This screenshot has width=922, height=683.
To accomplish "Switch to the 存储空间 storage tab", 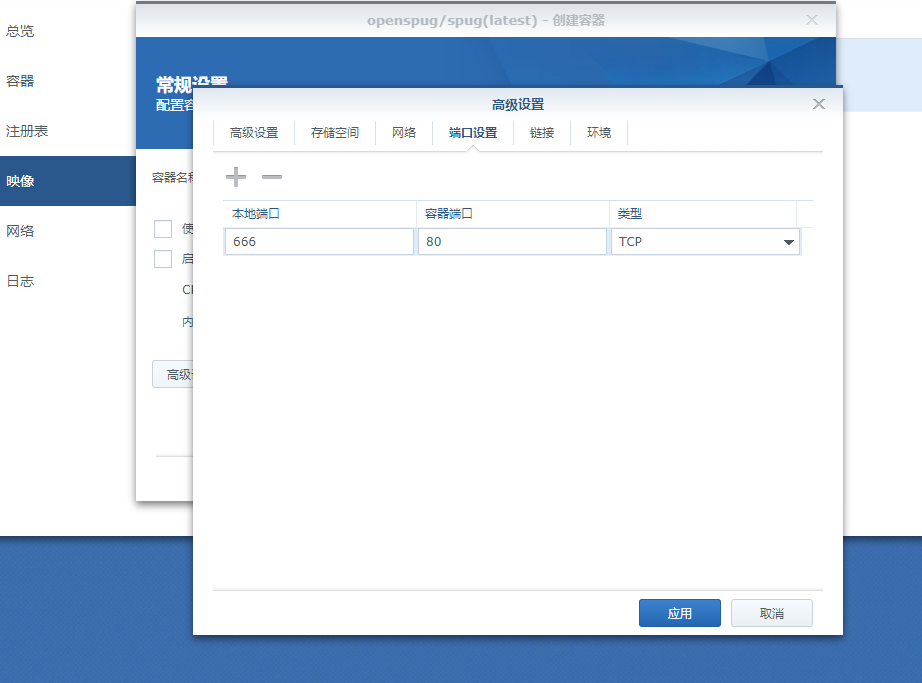I will point(335,131).
